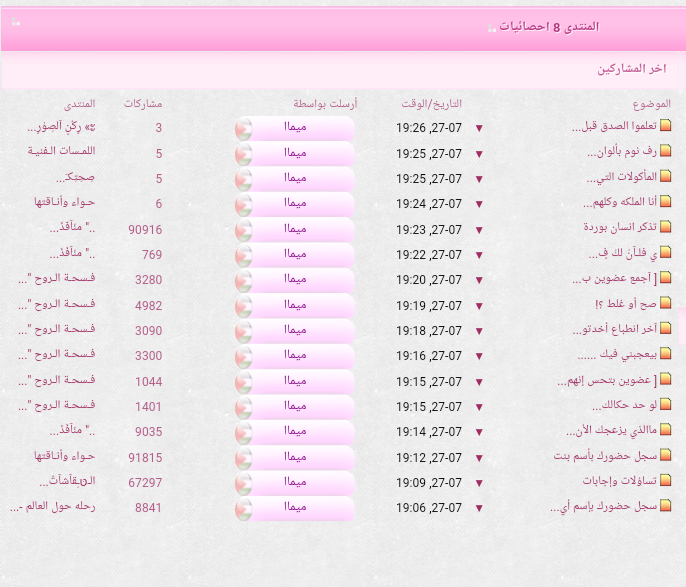Click the collapse icon in the pink header
Screen dimensions: 686x587
click(x=15, y=23)
